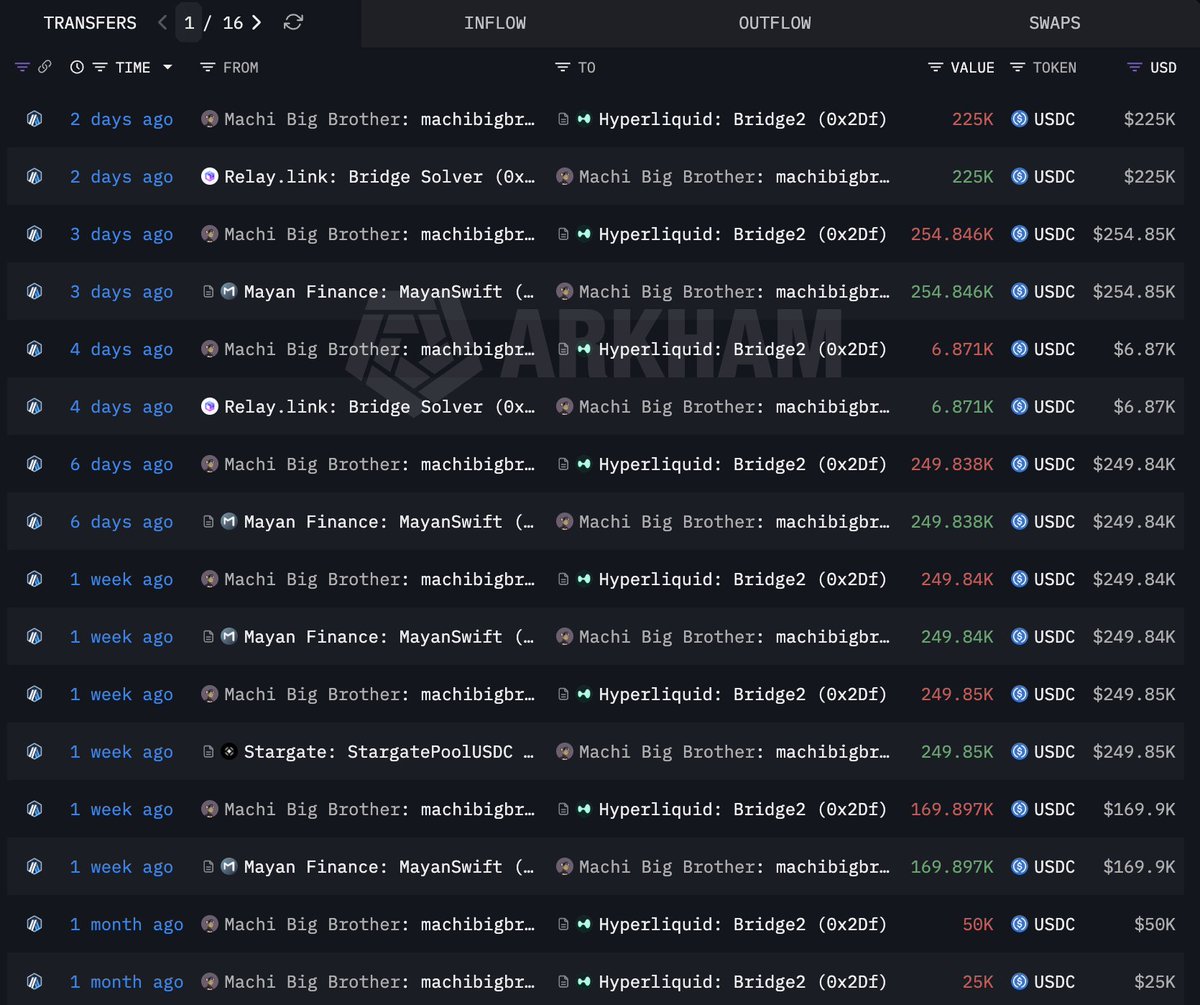Refresh the transfers list
The height and width of the screenshot is (1005, 1200).
coord(293,22)
